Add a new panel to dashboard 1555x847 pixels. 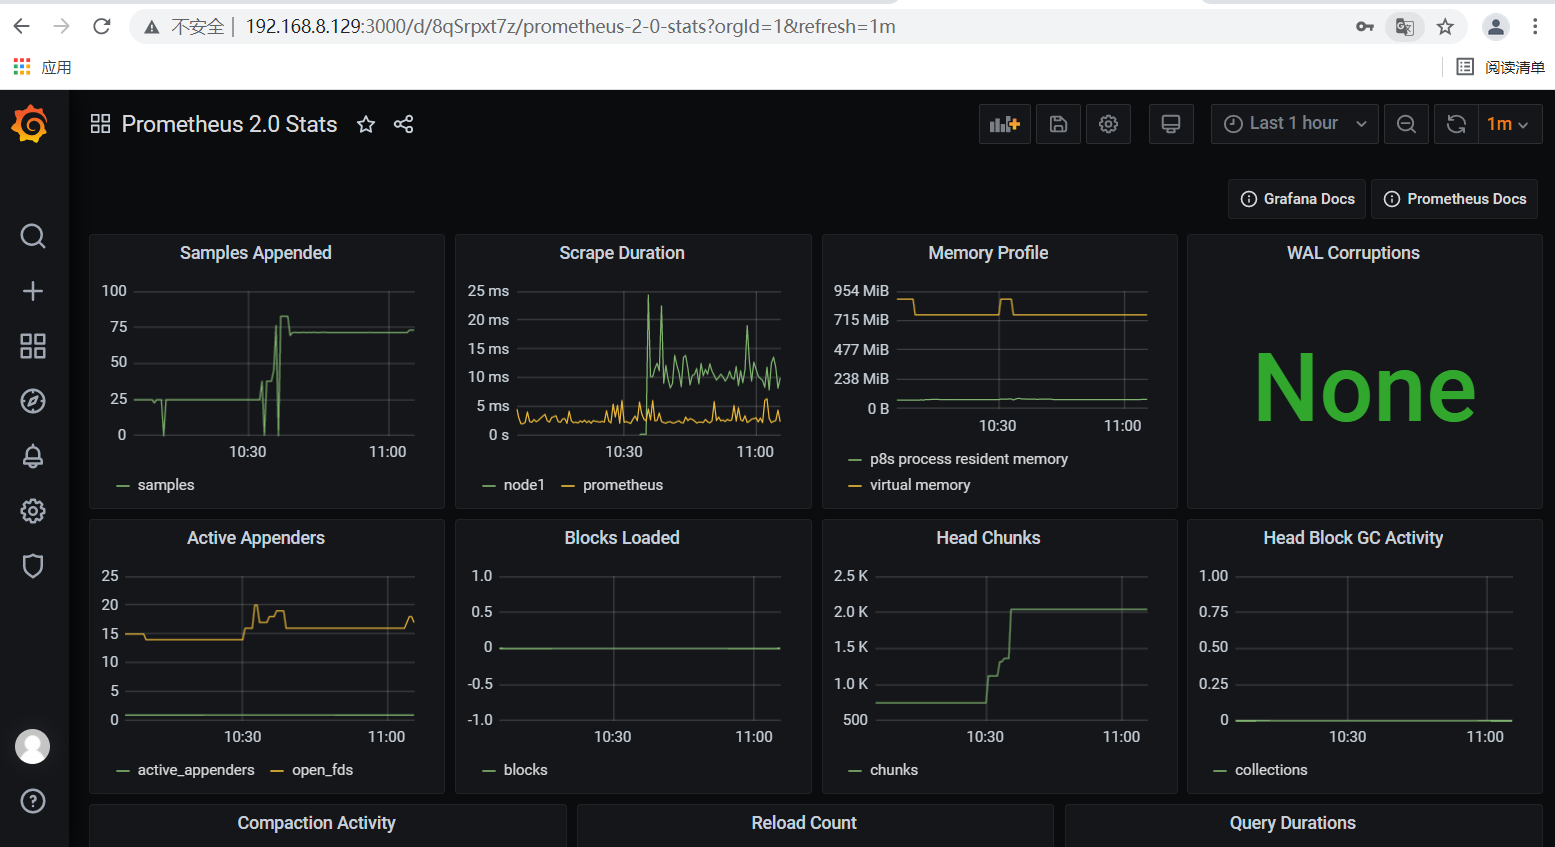coord(1004,124)
